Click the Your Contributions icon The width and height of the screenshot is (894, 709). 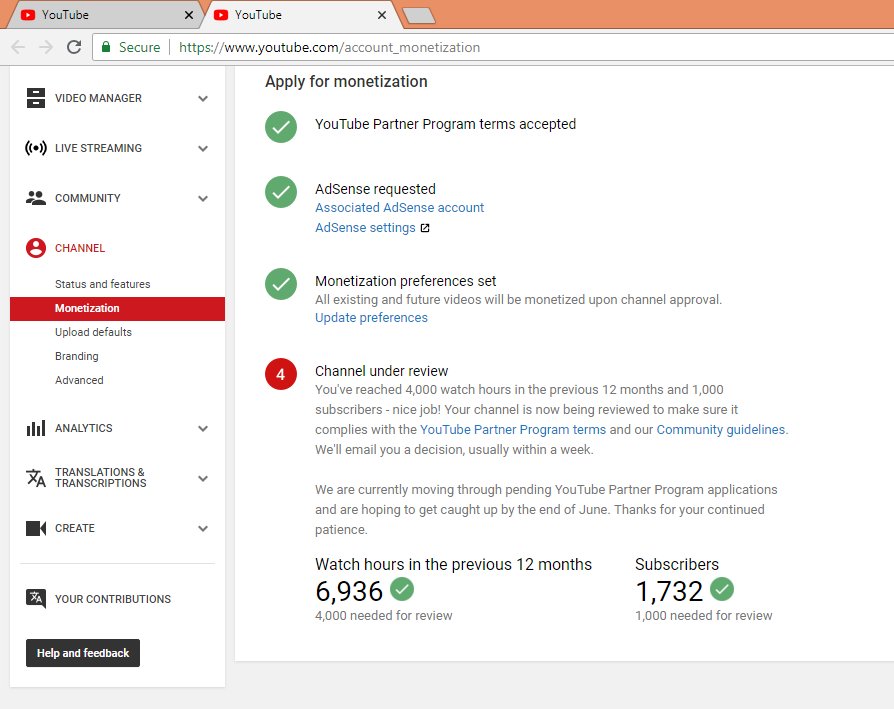(x=35, y=598)
